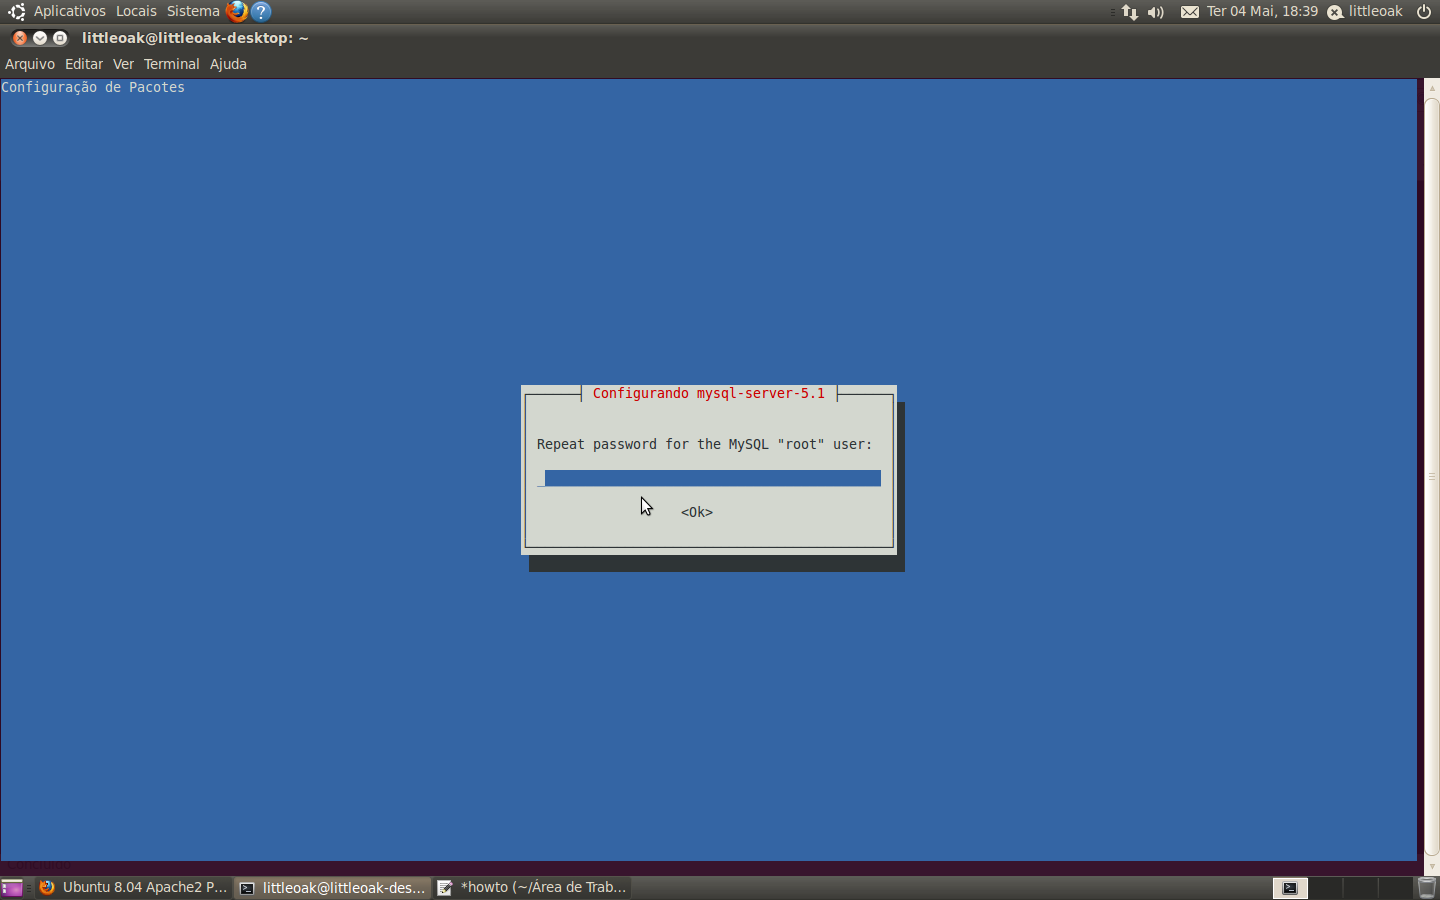This screenshot has height=900, width=1440.
Task: Switch to littleoak@littleoak-desktop terminal taskbar entry
Action: point(333,887)
